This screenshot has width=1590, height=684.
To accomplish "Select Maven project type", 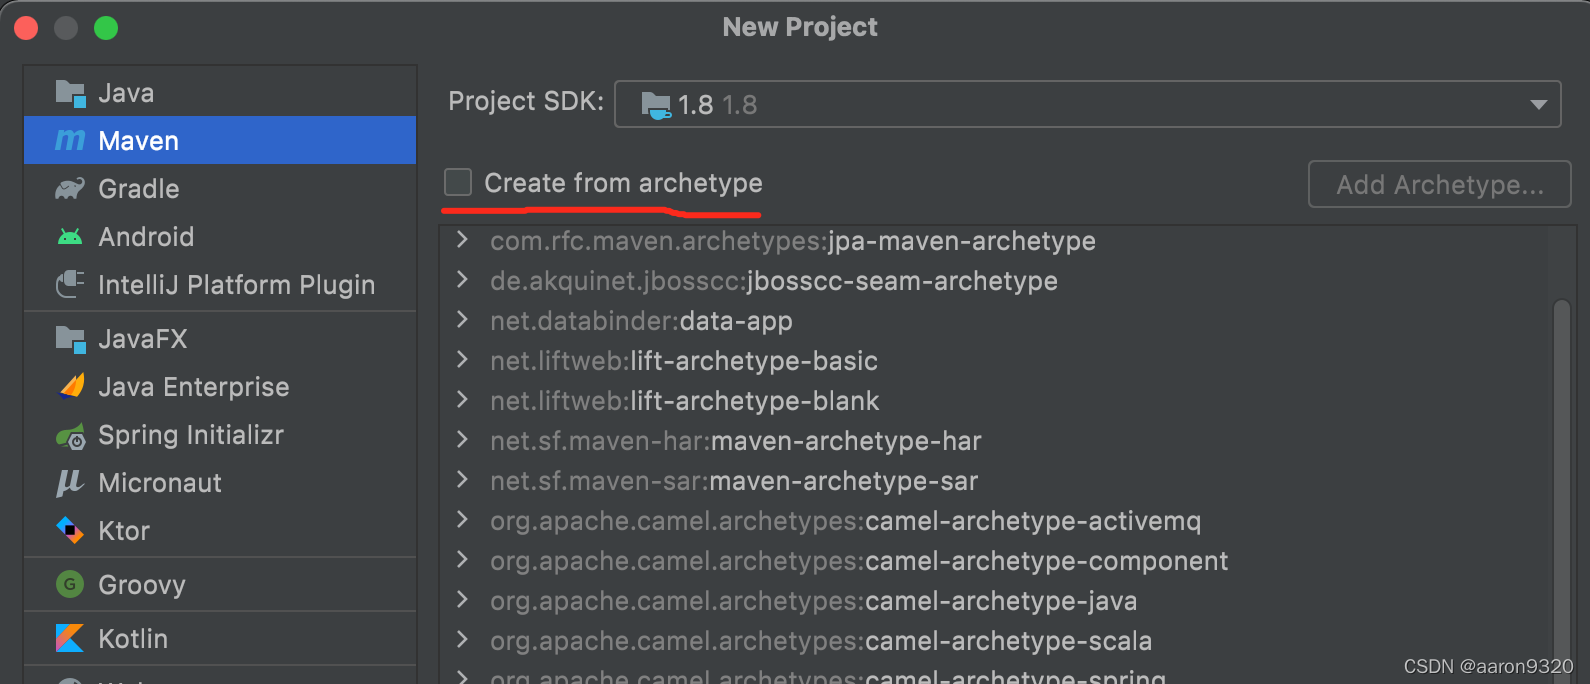I will (220, 140).
